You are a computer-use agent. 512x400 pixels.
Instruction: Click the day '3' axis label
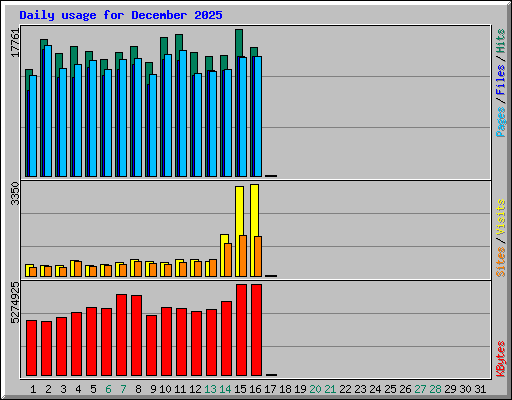pyautogui.click(x=63, y=389)
